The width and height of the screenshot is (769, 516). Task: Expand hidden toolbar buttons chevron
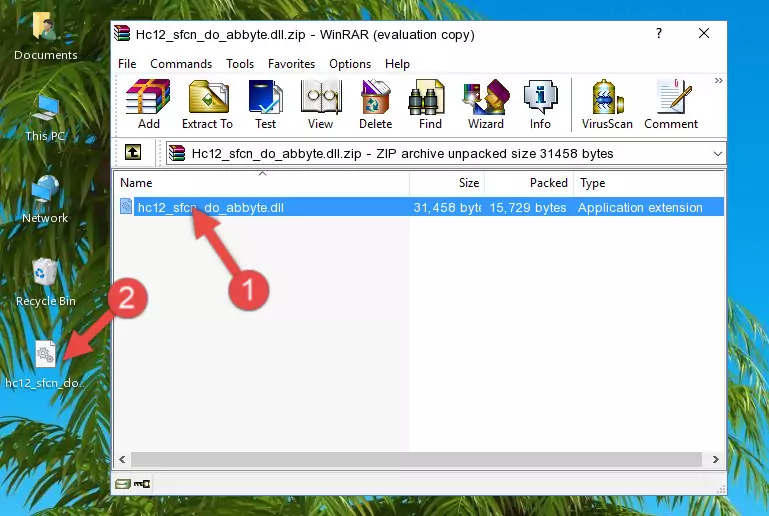coord(718,80)
